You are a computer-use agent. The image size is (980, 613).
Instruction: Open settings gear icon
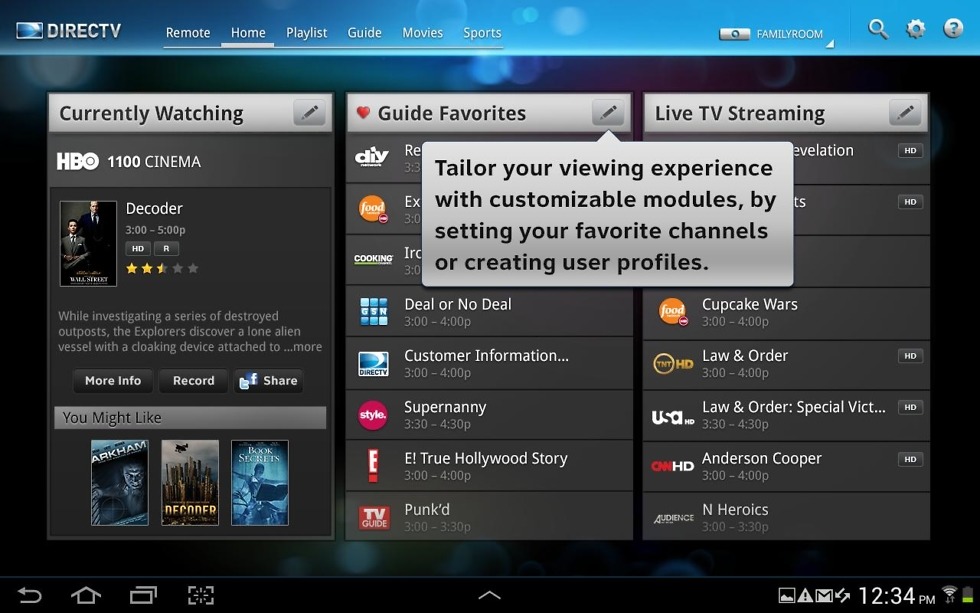pyautogui.click(x=916, y=30)
